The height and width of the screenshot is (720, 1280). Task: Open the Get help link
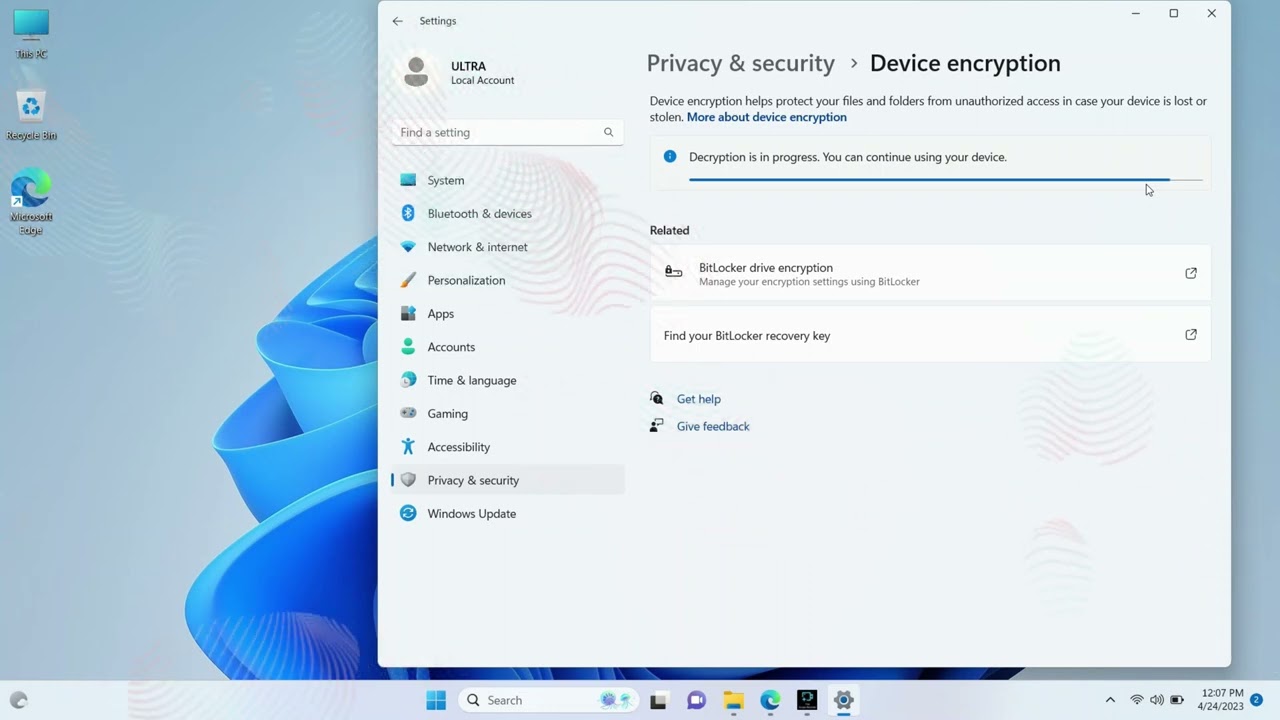(698, 399)
